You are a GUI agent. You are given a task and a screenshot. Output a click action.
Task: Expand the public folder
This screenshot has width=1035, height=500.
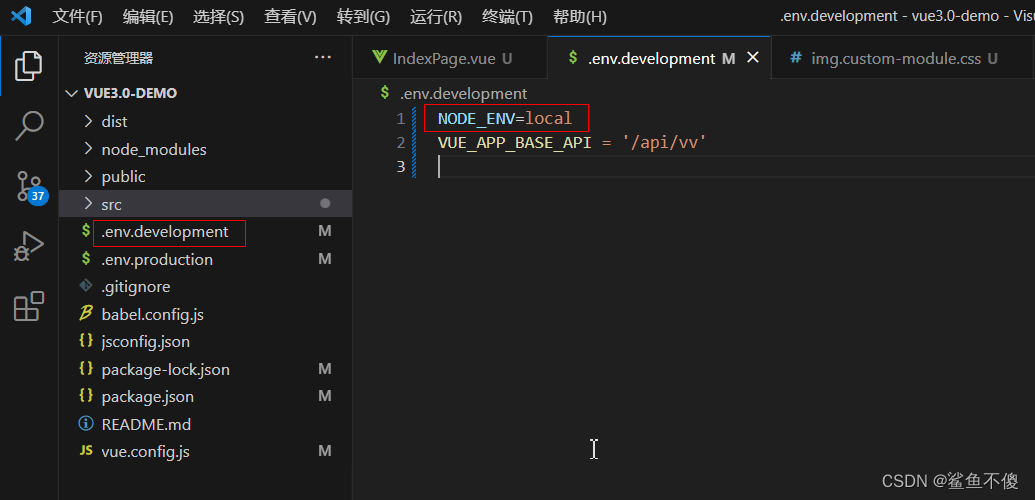[x=88, y=176]
